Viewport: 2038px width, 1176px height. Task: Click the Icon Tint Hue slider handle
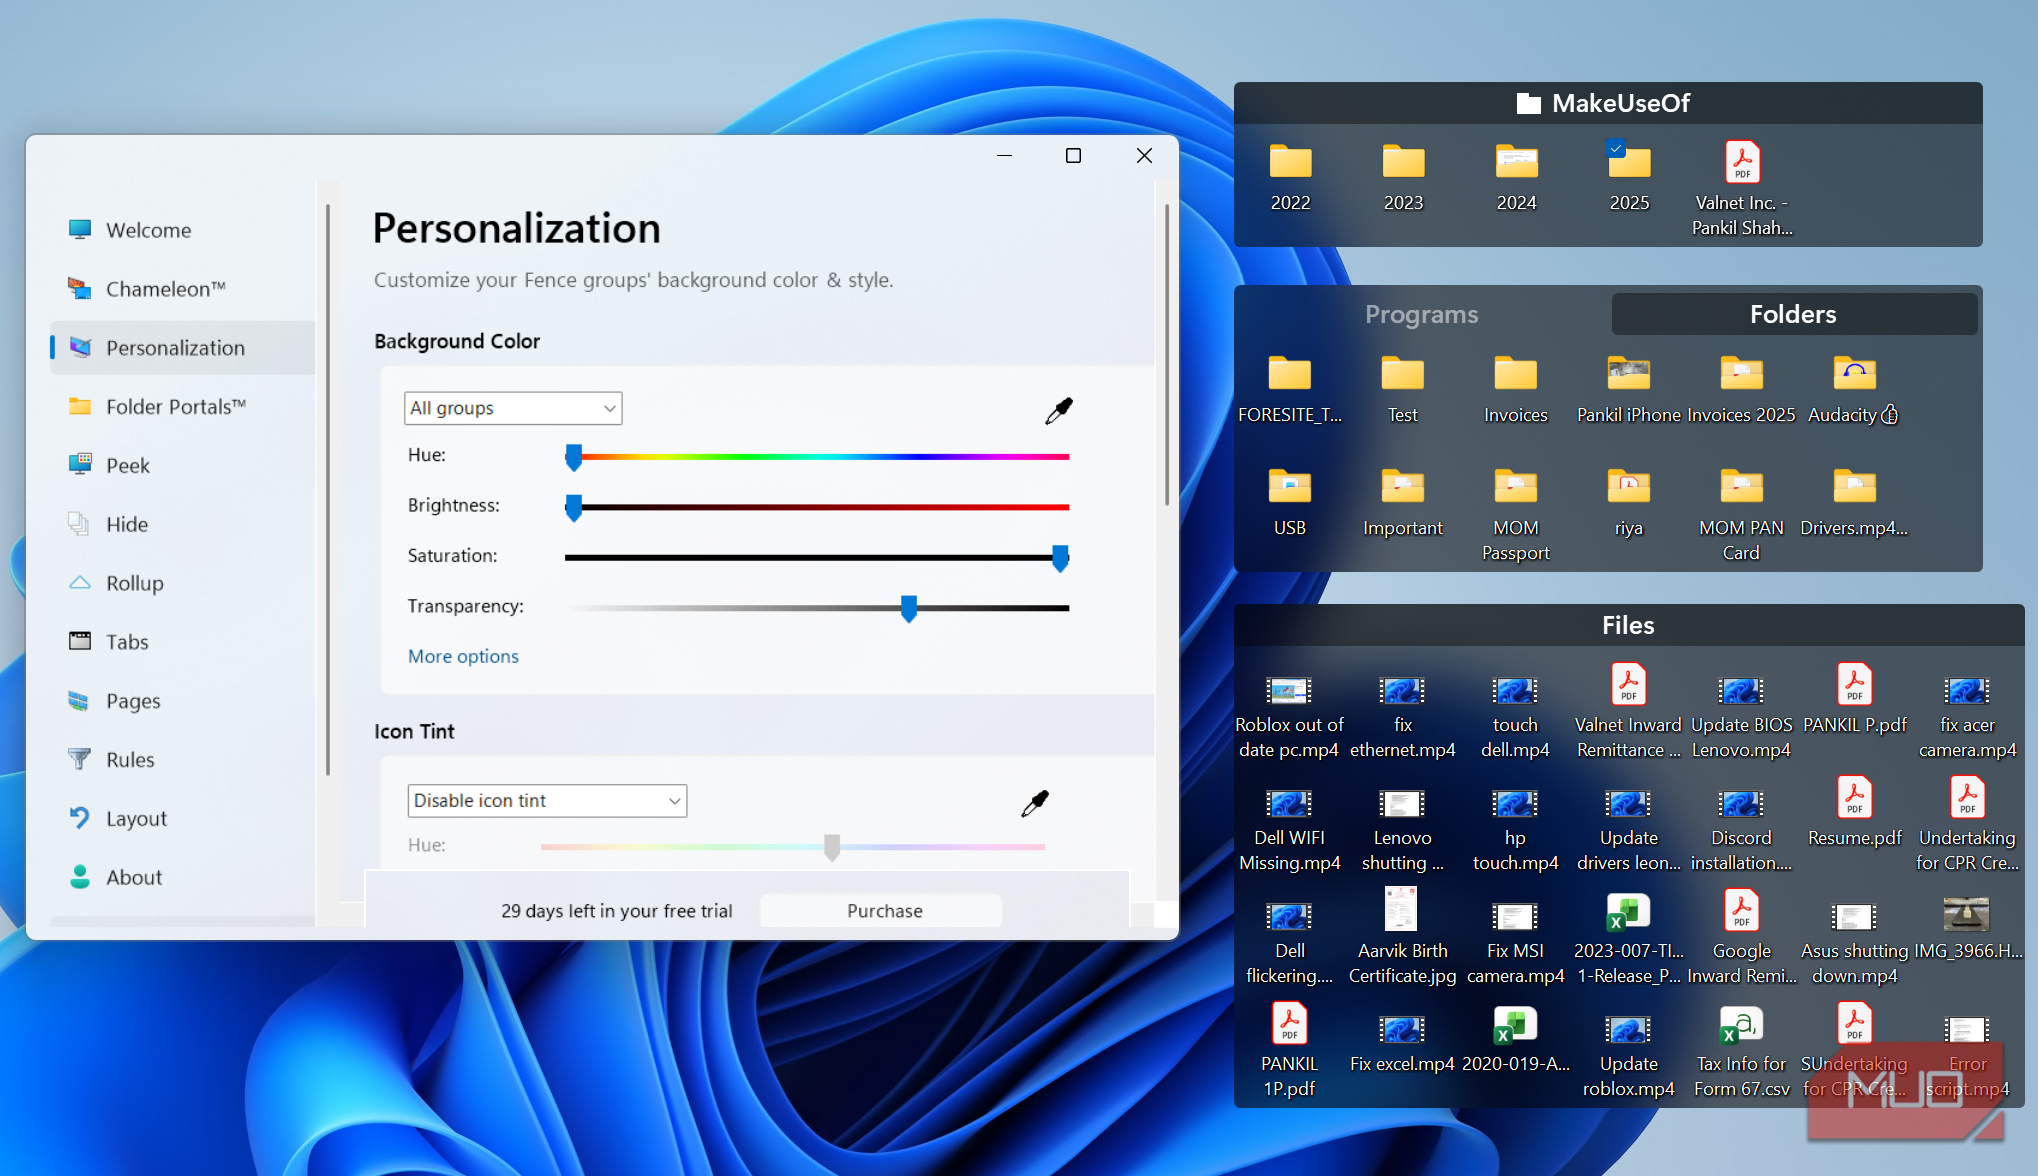(x=832, y=847)
